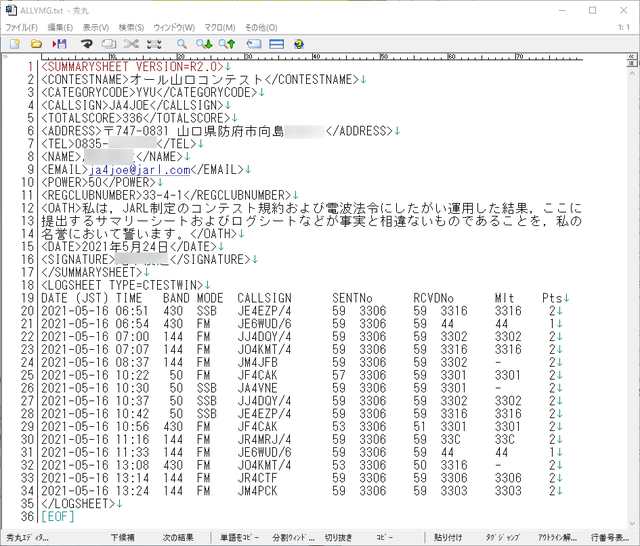The width and height of the screenshot is (640, 546).
Task: Click callsign JR4CTF in the 13:14 row
Action: click(x=258, y=478)
